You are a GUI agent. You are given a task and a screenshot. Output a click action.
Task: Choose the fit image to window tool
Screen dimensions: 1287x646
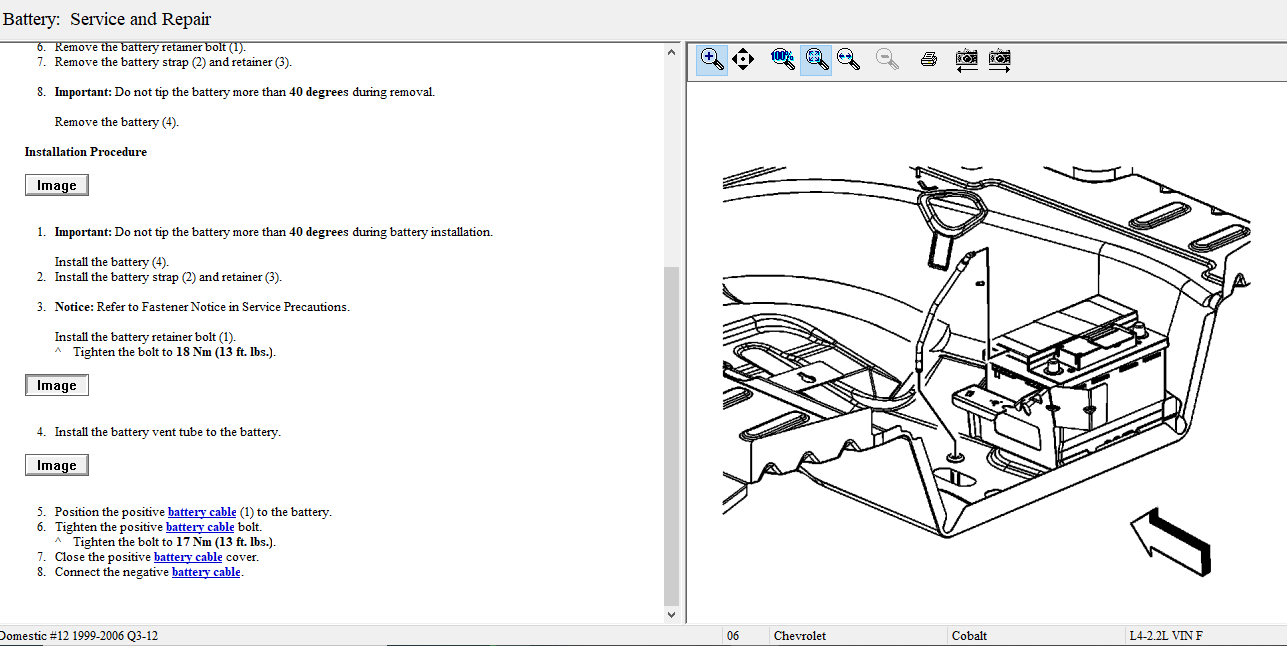tap(816, 59)
